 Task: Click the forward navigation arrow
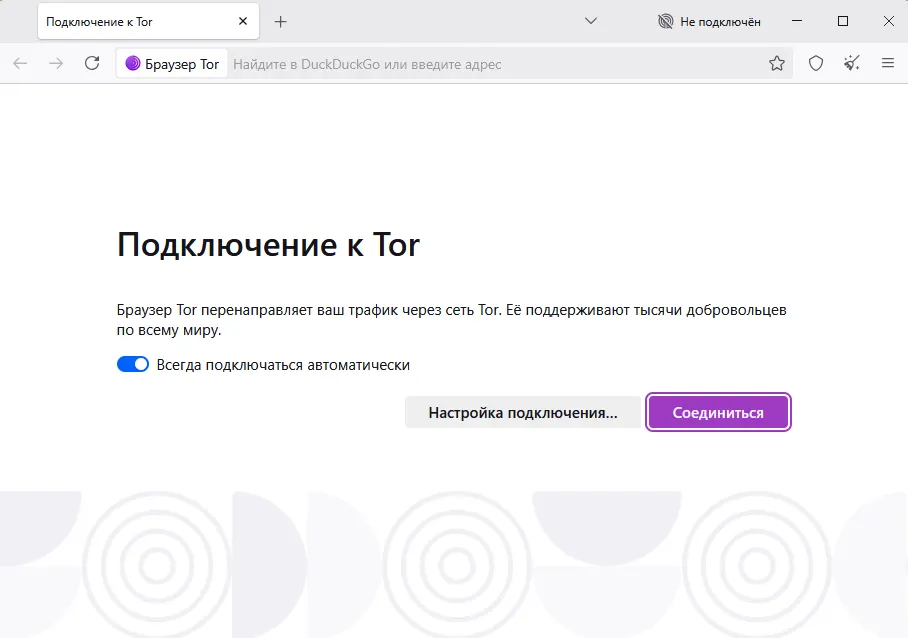coord(56,62)
